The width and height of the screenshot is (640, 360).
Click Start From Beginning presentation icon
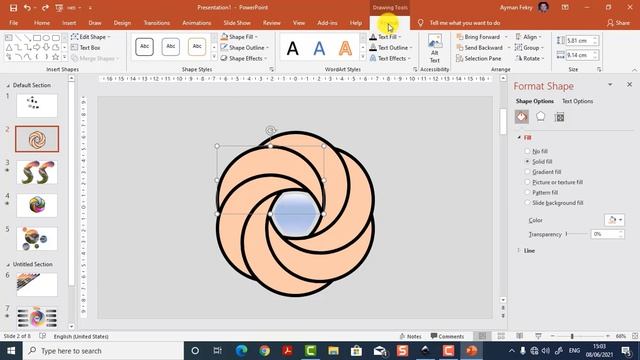coord(59,8)
